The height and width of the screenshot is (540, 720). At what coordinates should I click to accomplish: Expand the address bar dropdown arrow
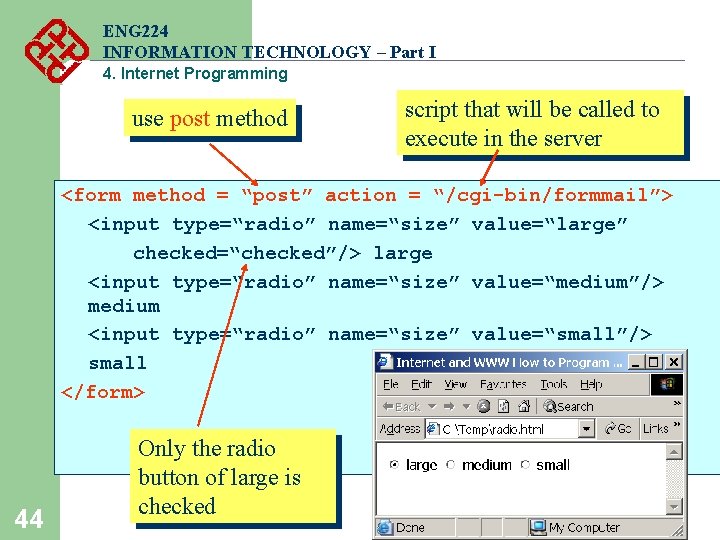586,429
